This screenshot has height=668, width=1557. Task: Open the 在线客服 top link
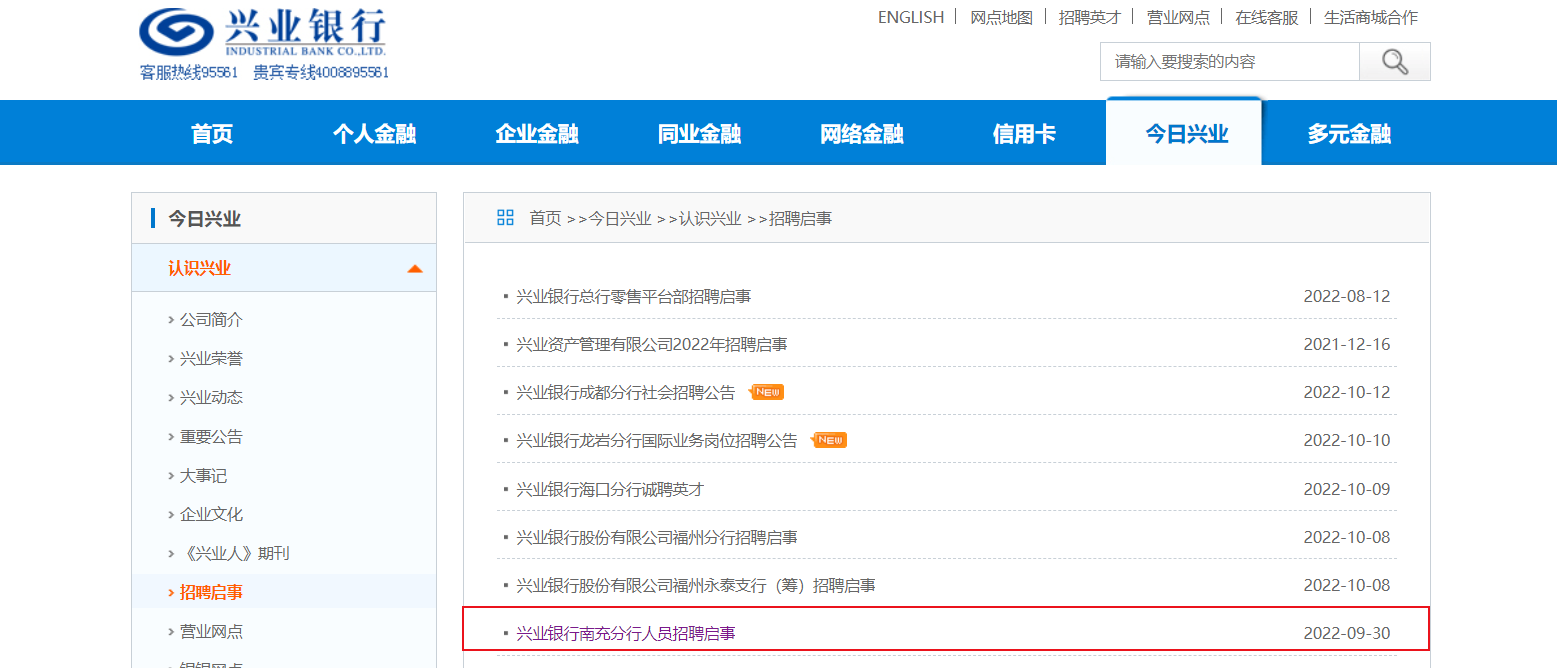[x=1266, y=17]
